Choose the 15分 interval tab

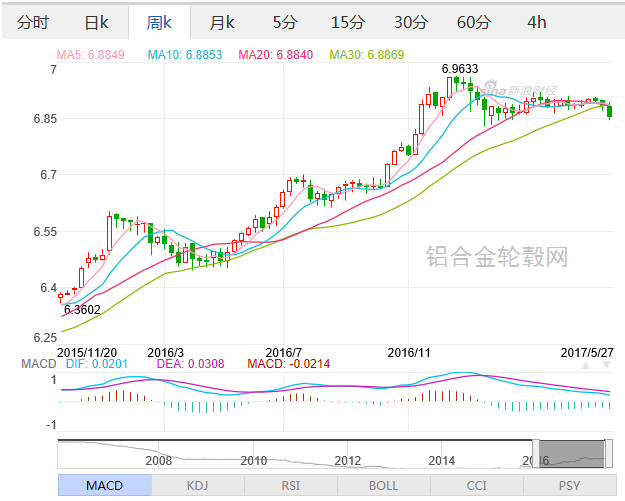pos(348,22)
